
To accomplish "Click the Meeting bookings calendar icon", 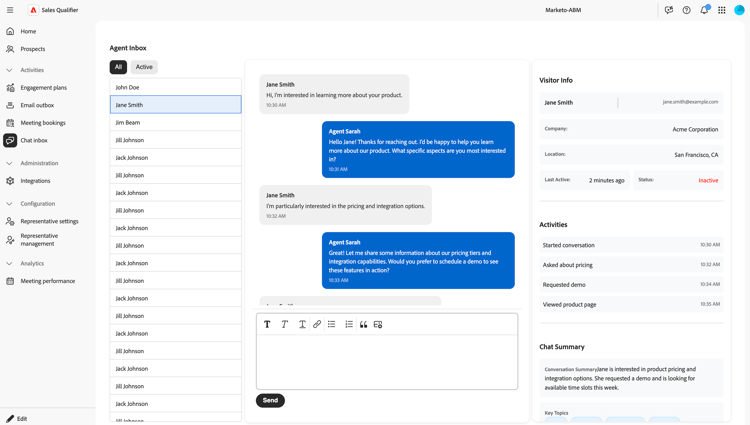I will click(x=10, y=123).
